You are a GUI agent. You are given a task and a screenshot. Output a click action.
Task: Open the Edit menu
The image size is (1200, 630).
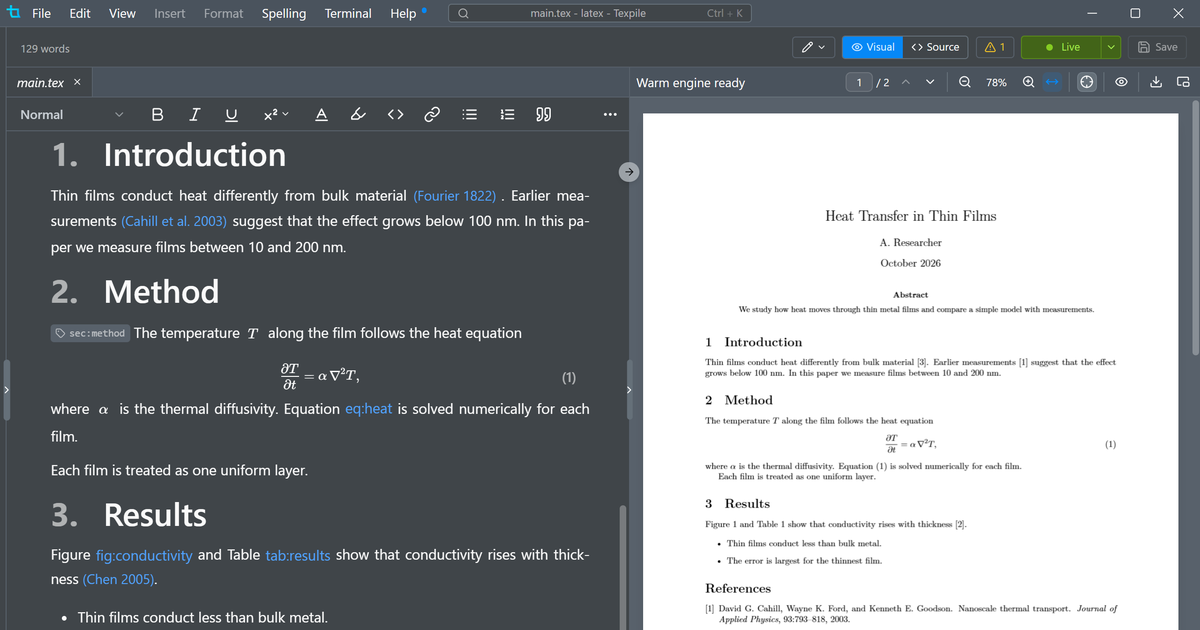click(80, 13)
